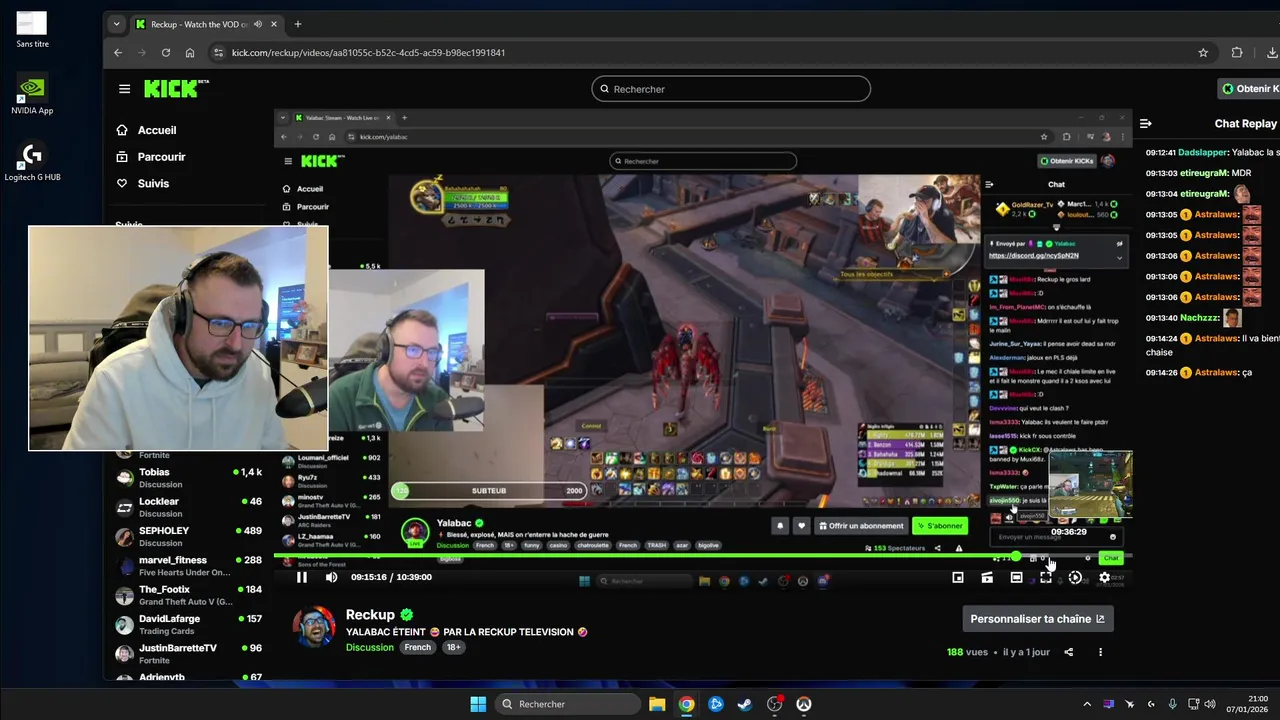Screen dimensions: 1280x720
Task: Click the Reckup channel name
Action: [x=370, y=615]
